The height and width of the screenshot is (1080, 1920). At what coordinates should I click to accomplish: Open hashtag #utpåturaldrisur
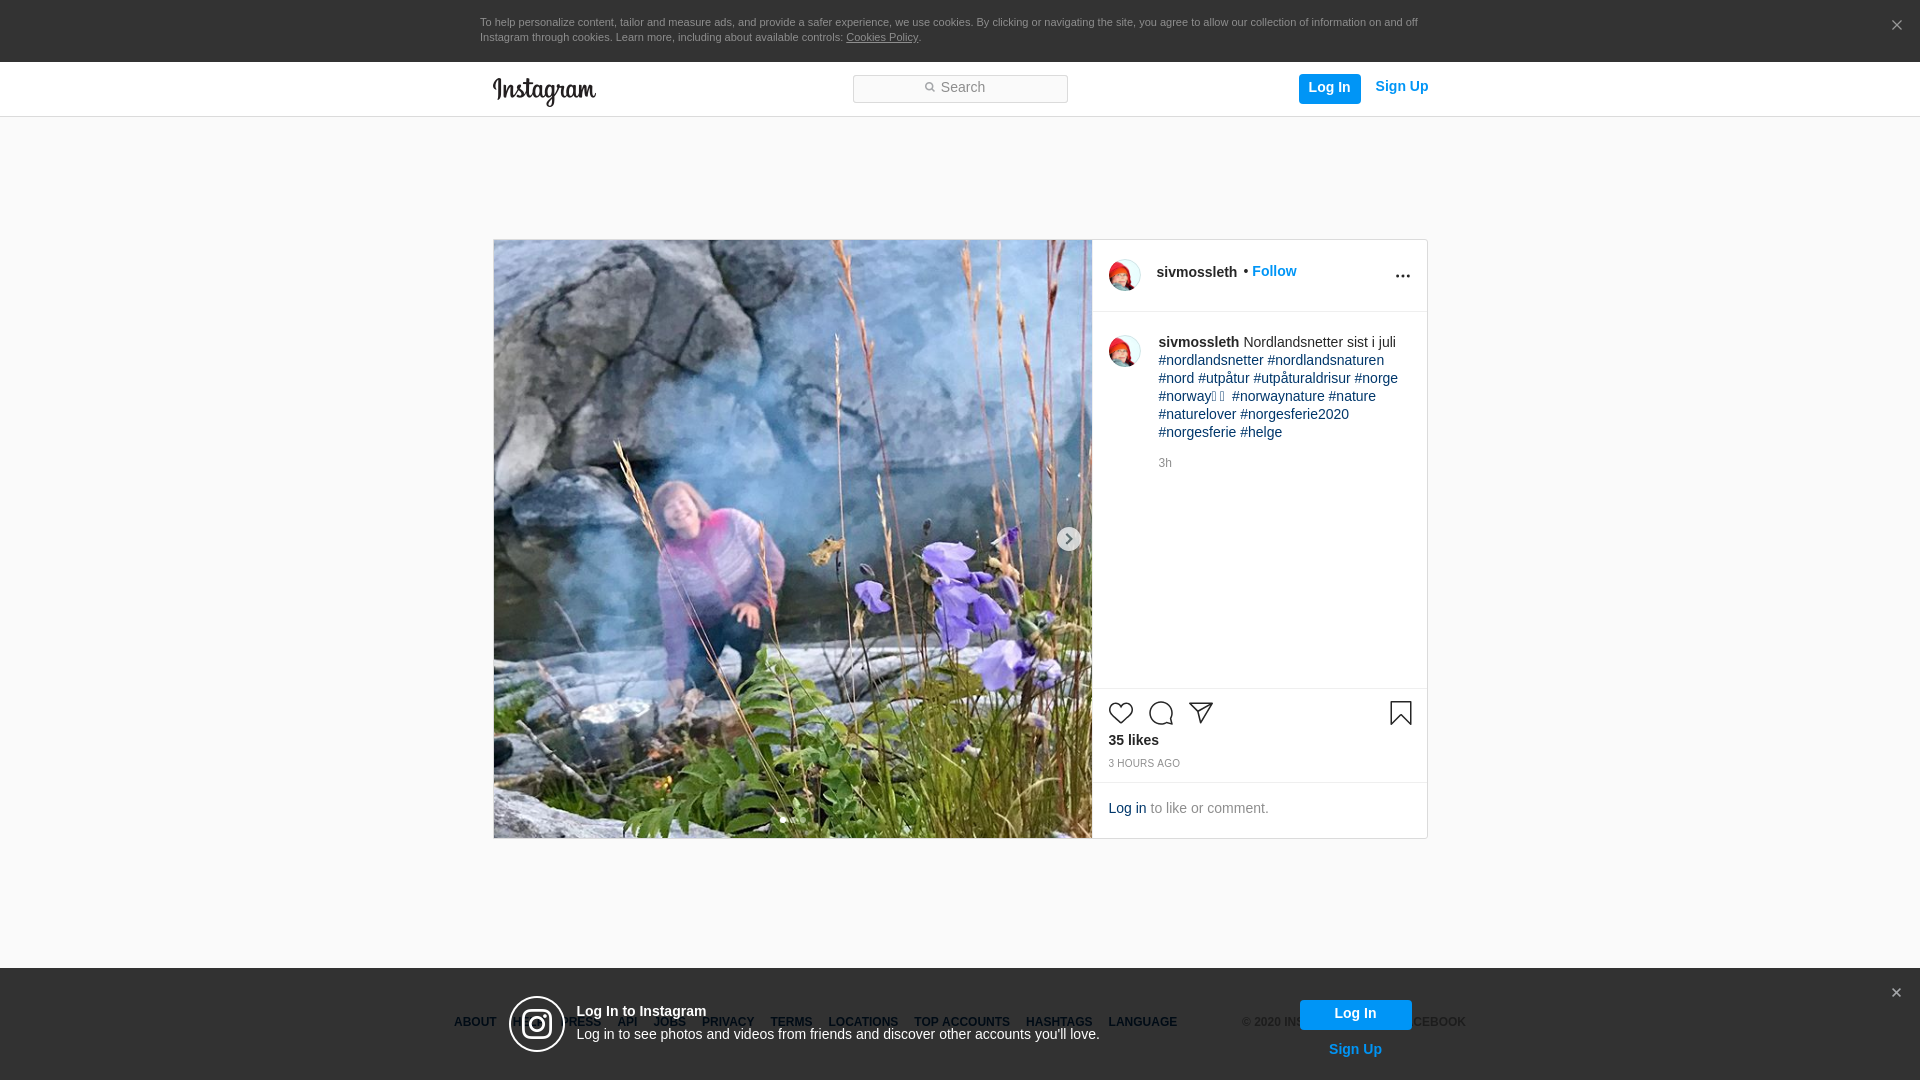(1301, 378)
